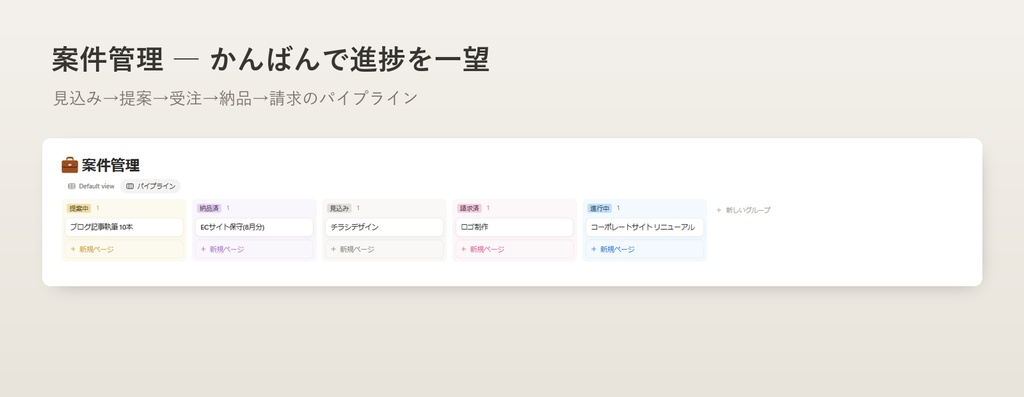1024x397 pixels.
Task: Click the 提案中 status tag
Action: (x=79, y=208)
